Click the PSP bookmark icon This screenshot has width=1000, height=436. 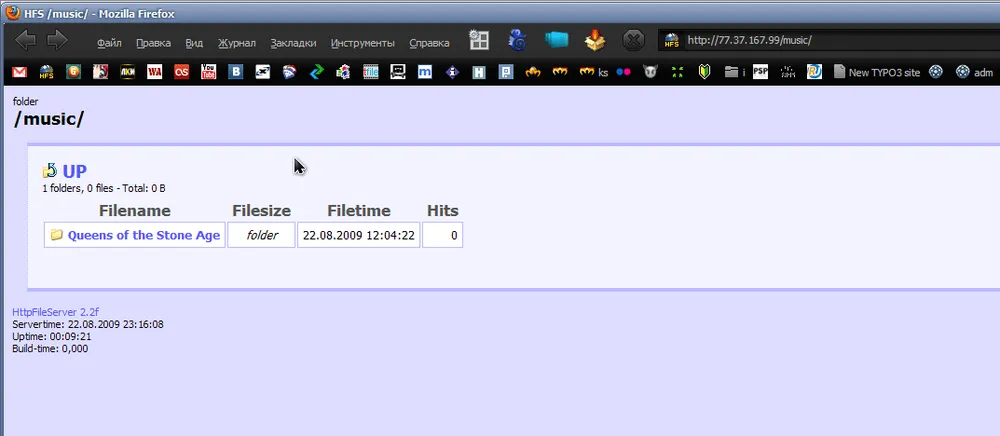click(761, 72)
